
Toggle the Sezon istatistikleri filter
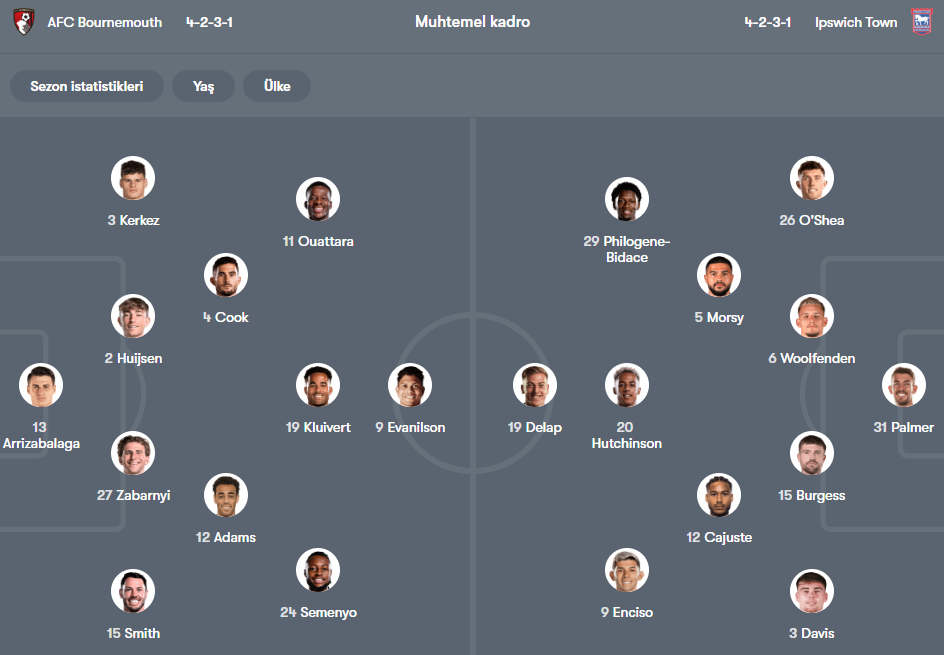pos(87,86)
